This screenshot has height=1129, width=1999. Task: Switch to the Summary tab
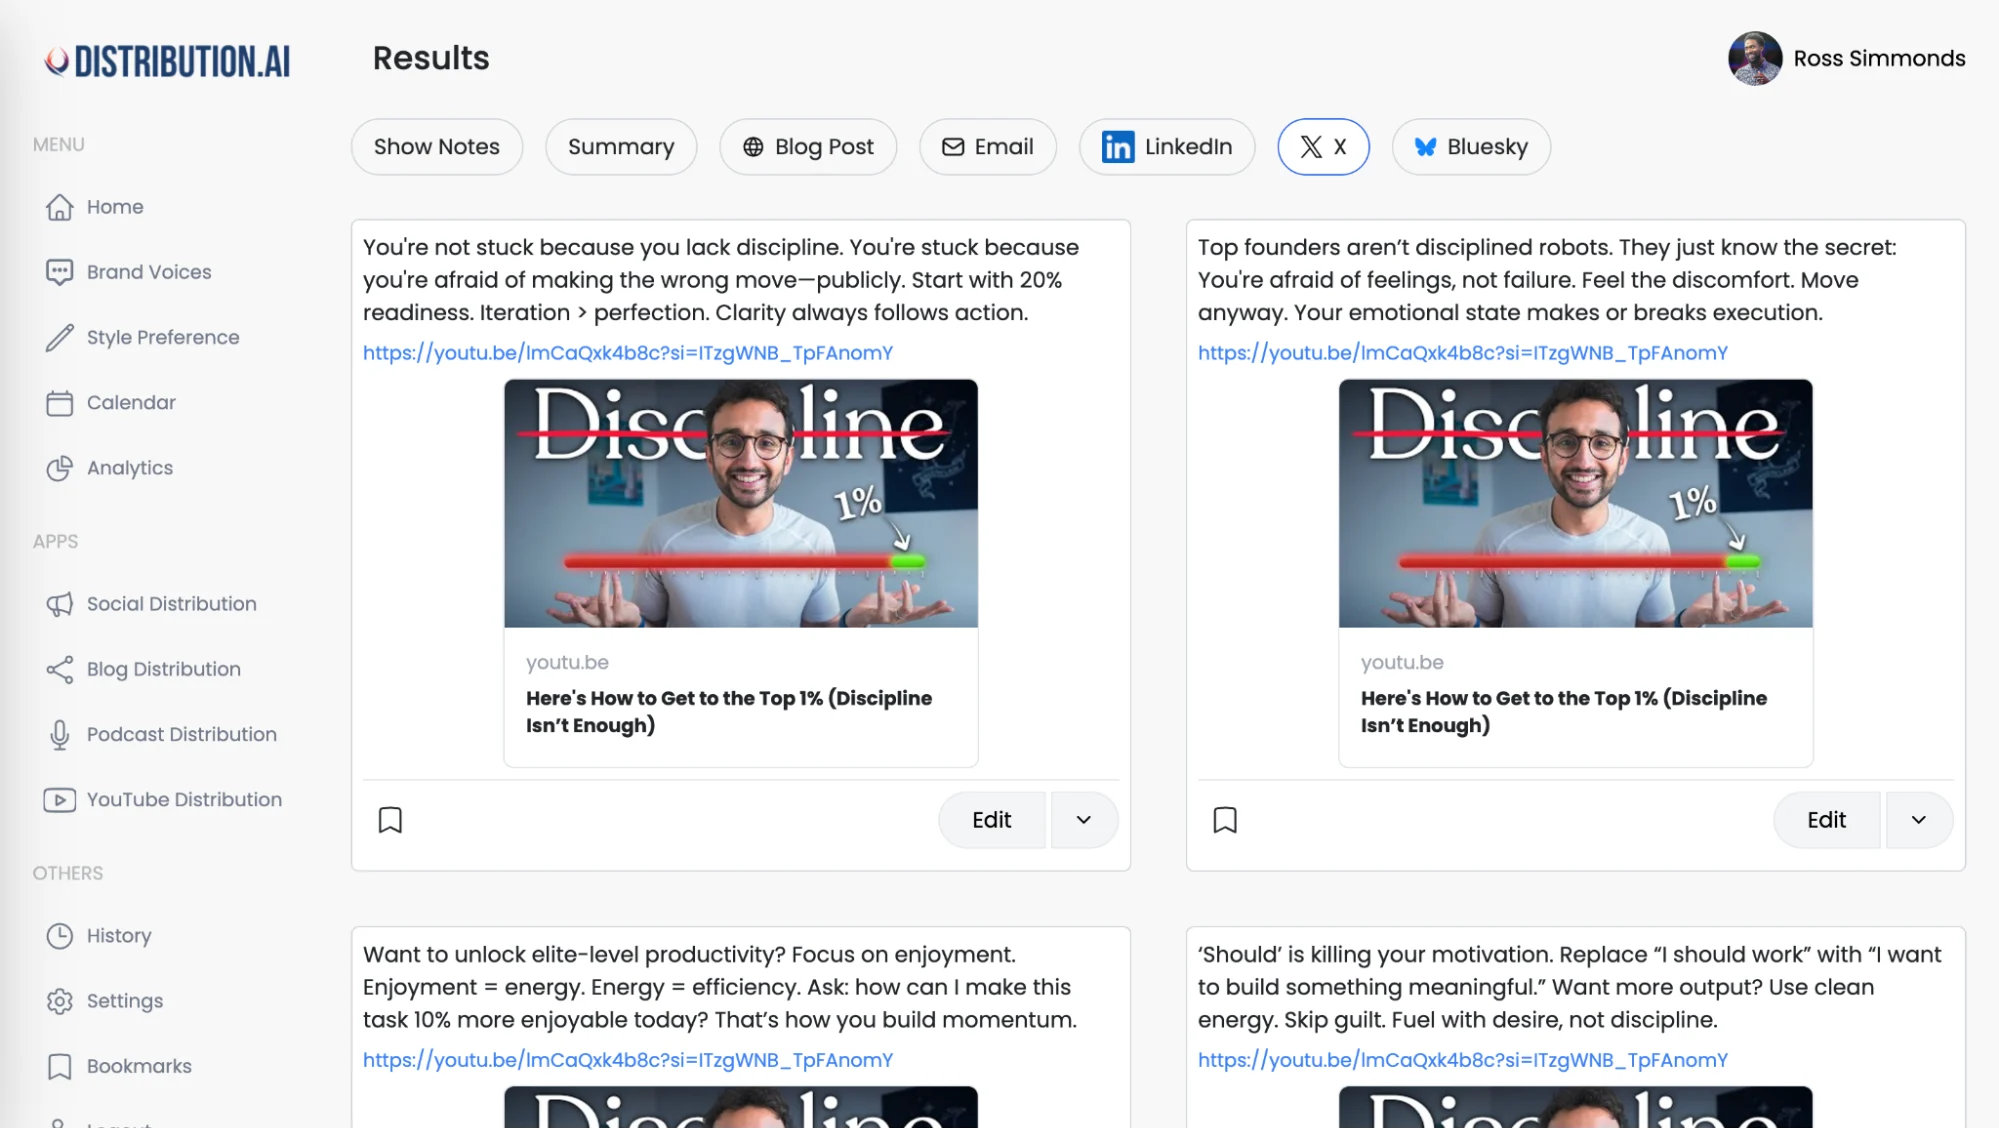(621, 147)
